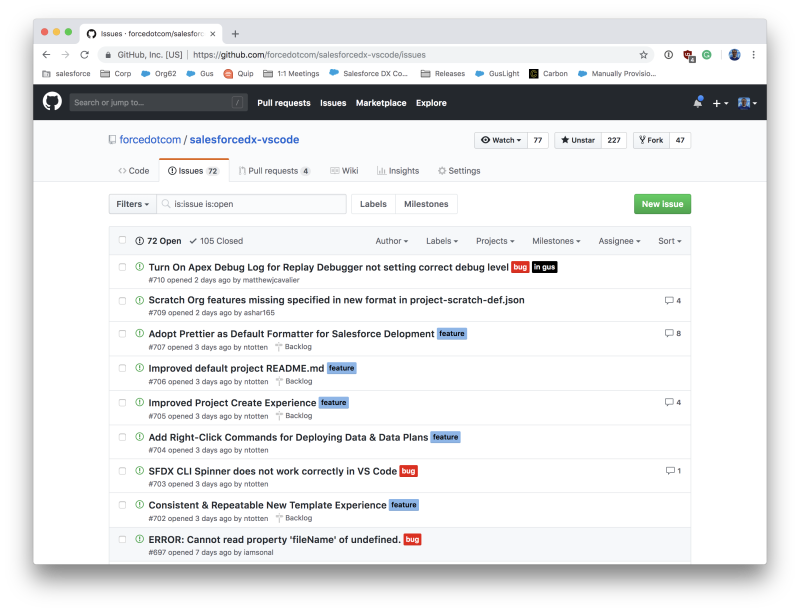The width and height of the screenshot is (800, 612).
Task: Check the box for Consistent & Repeatable issue
Action: click(122, 505)
